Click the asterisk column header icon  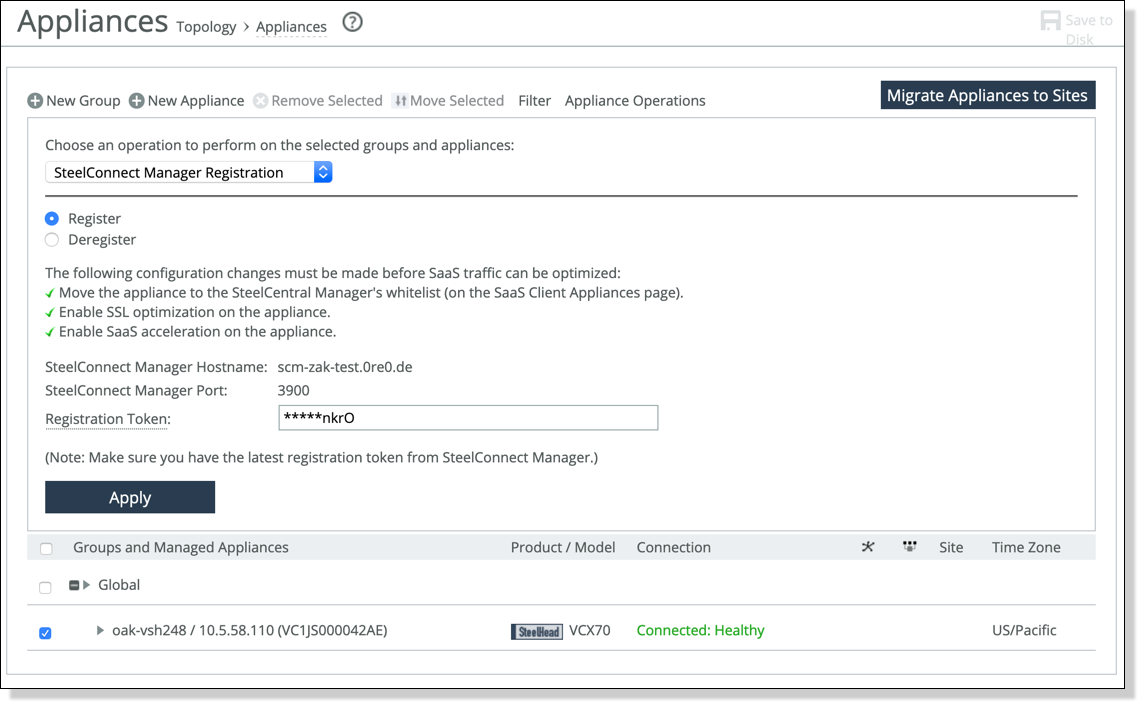click(x=867, y=547)
